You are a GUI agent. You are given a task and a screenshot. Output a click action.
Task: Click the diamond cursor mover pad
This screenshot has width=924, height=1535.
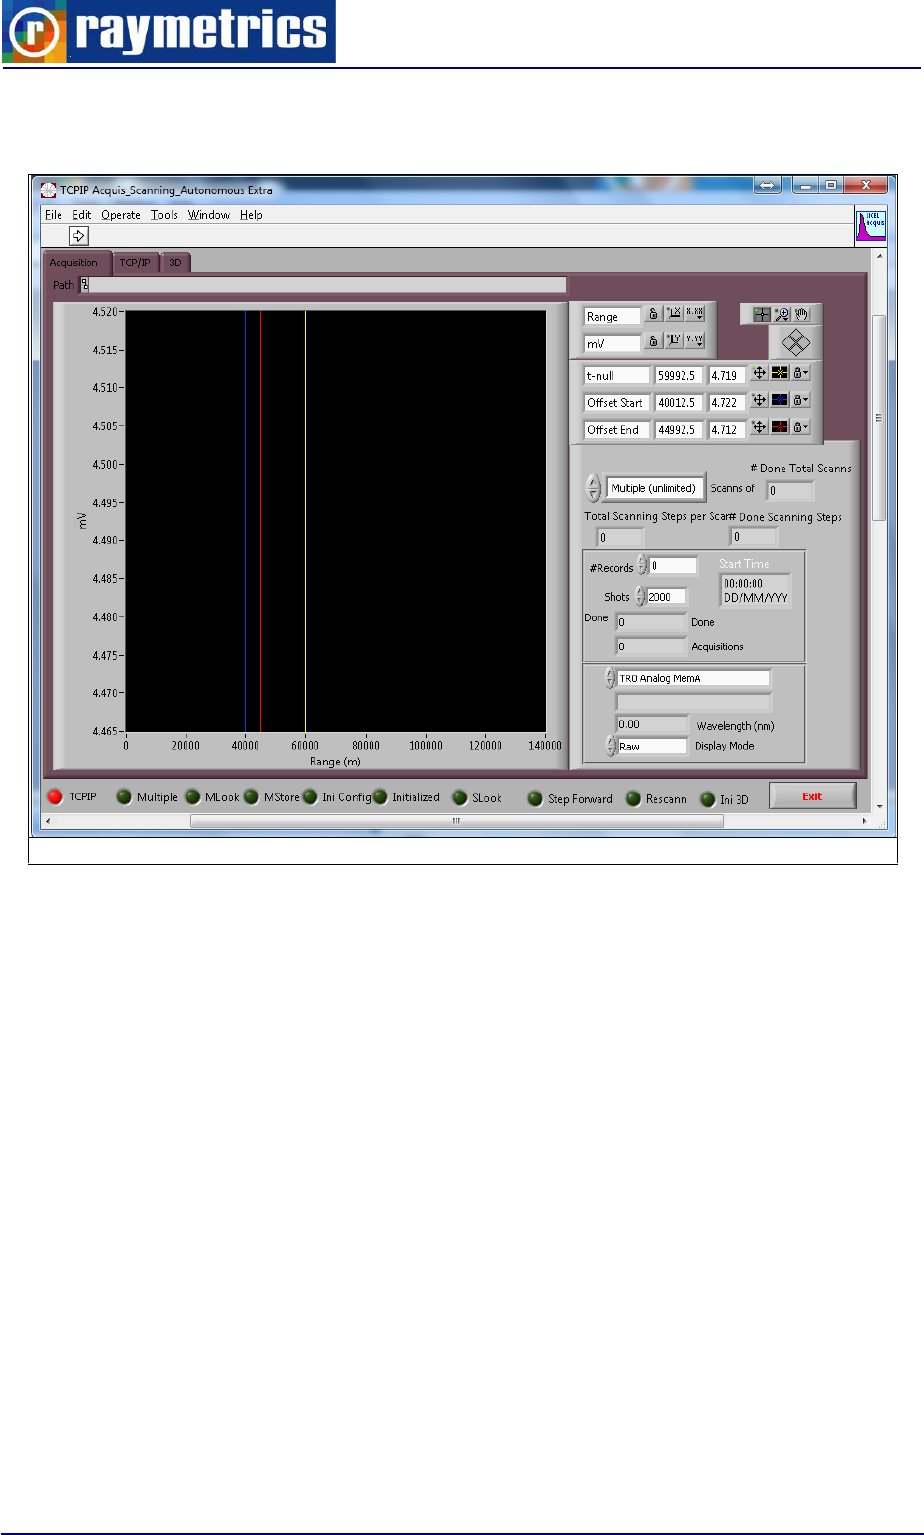[x=795, y=343]
